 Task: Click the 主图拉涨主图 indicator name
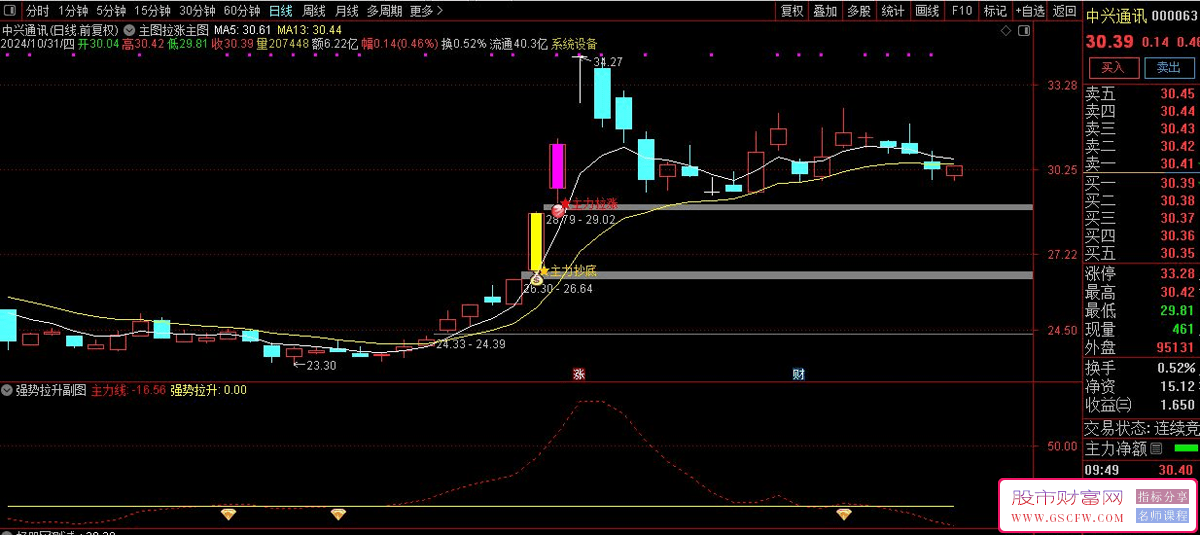coord(173,30)
